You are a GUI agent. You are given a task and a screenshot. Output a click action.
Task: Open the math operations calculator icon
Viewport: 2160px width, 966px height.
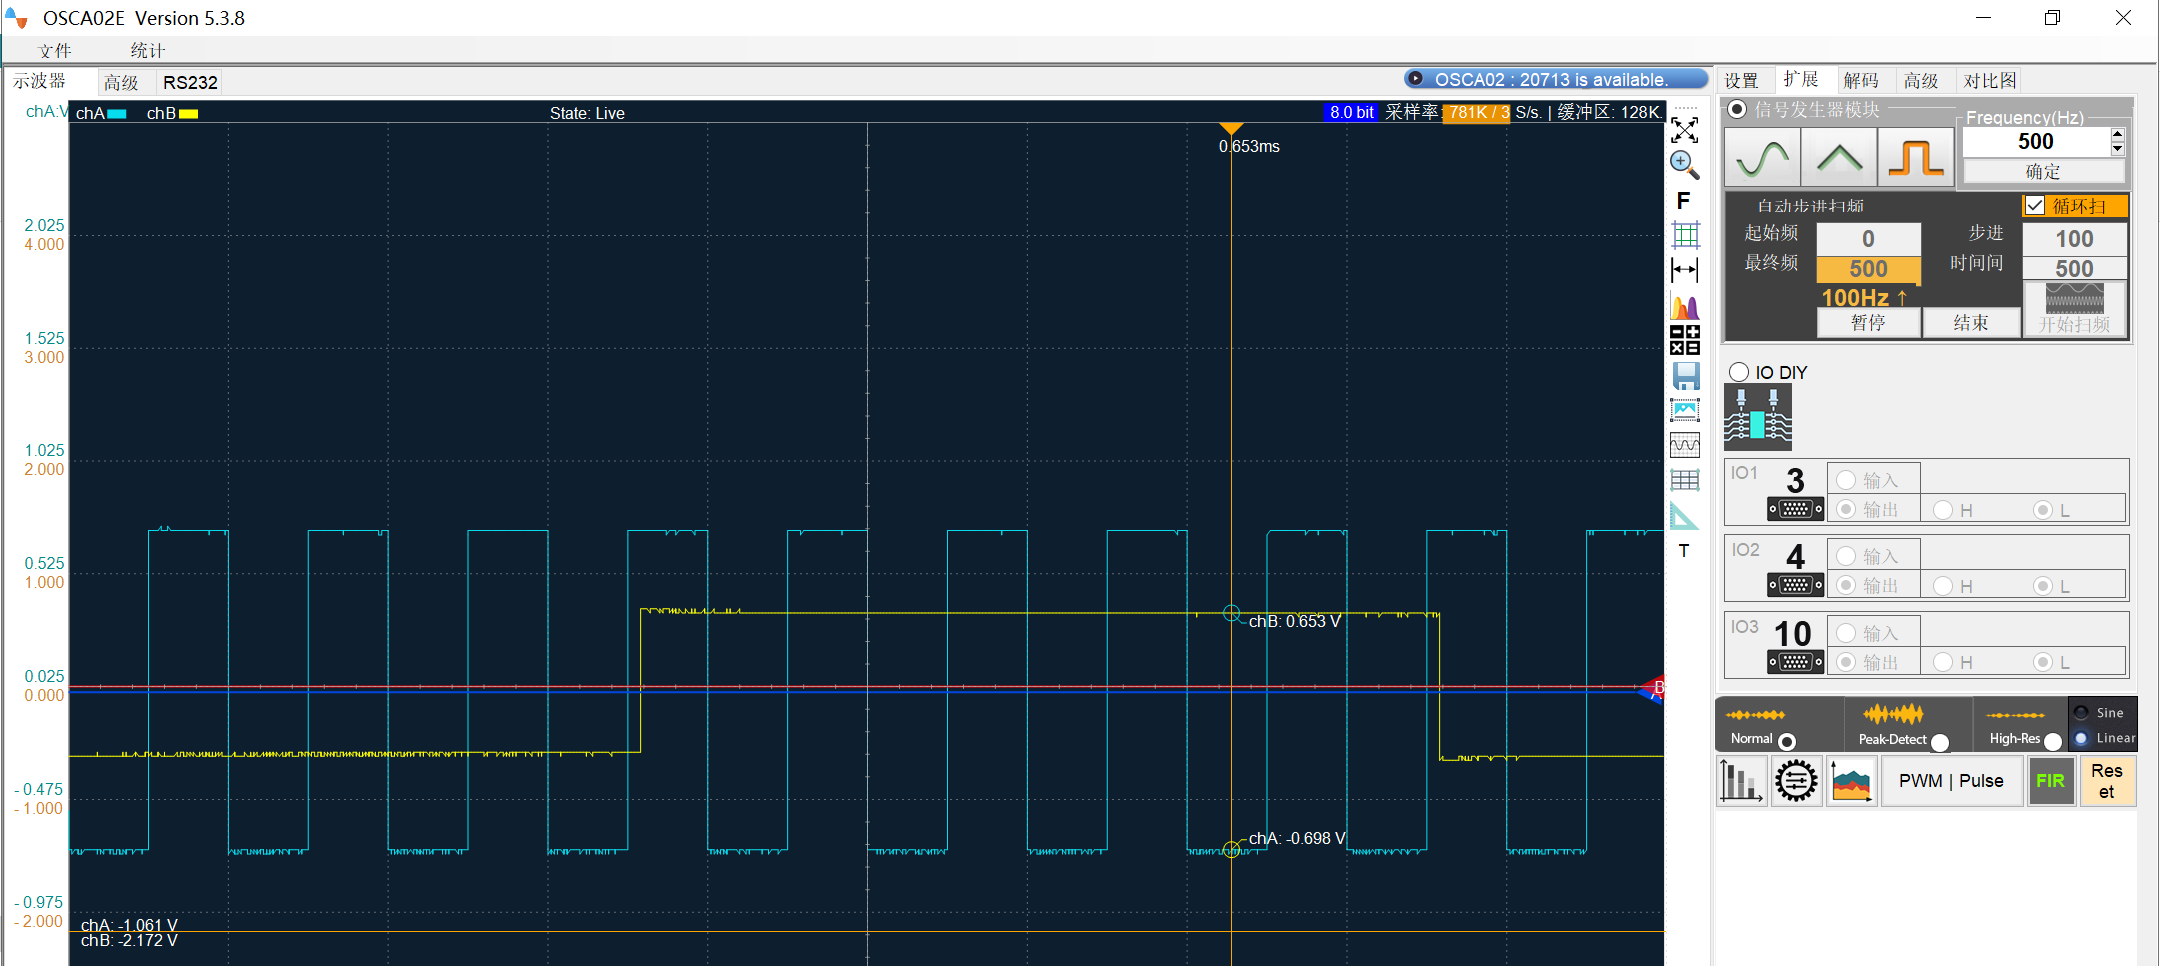coord(1685,340)
